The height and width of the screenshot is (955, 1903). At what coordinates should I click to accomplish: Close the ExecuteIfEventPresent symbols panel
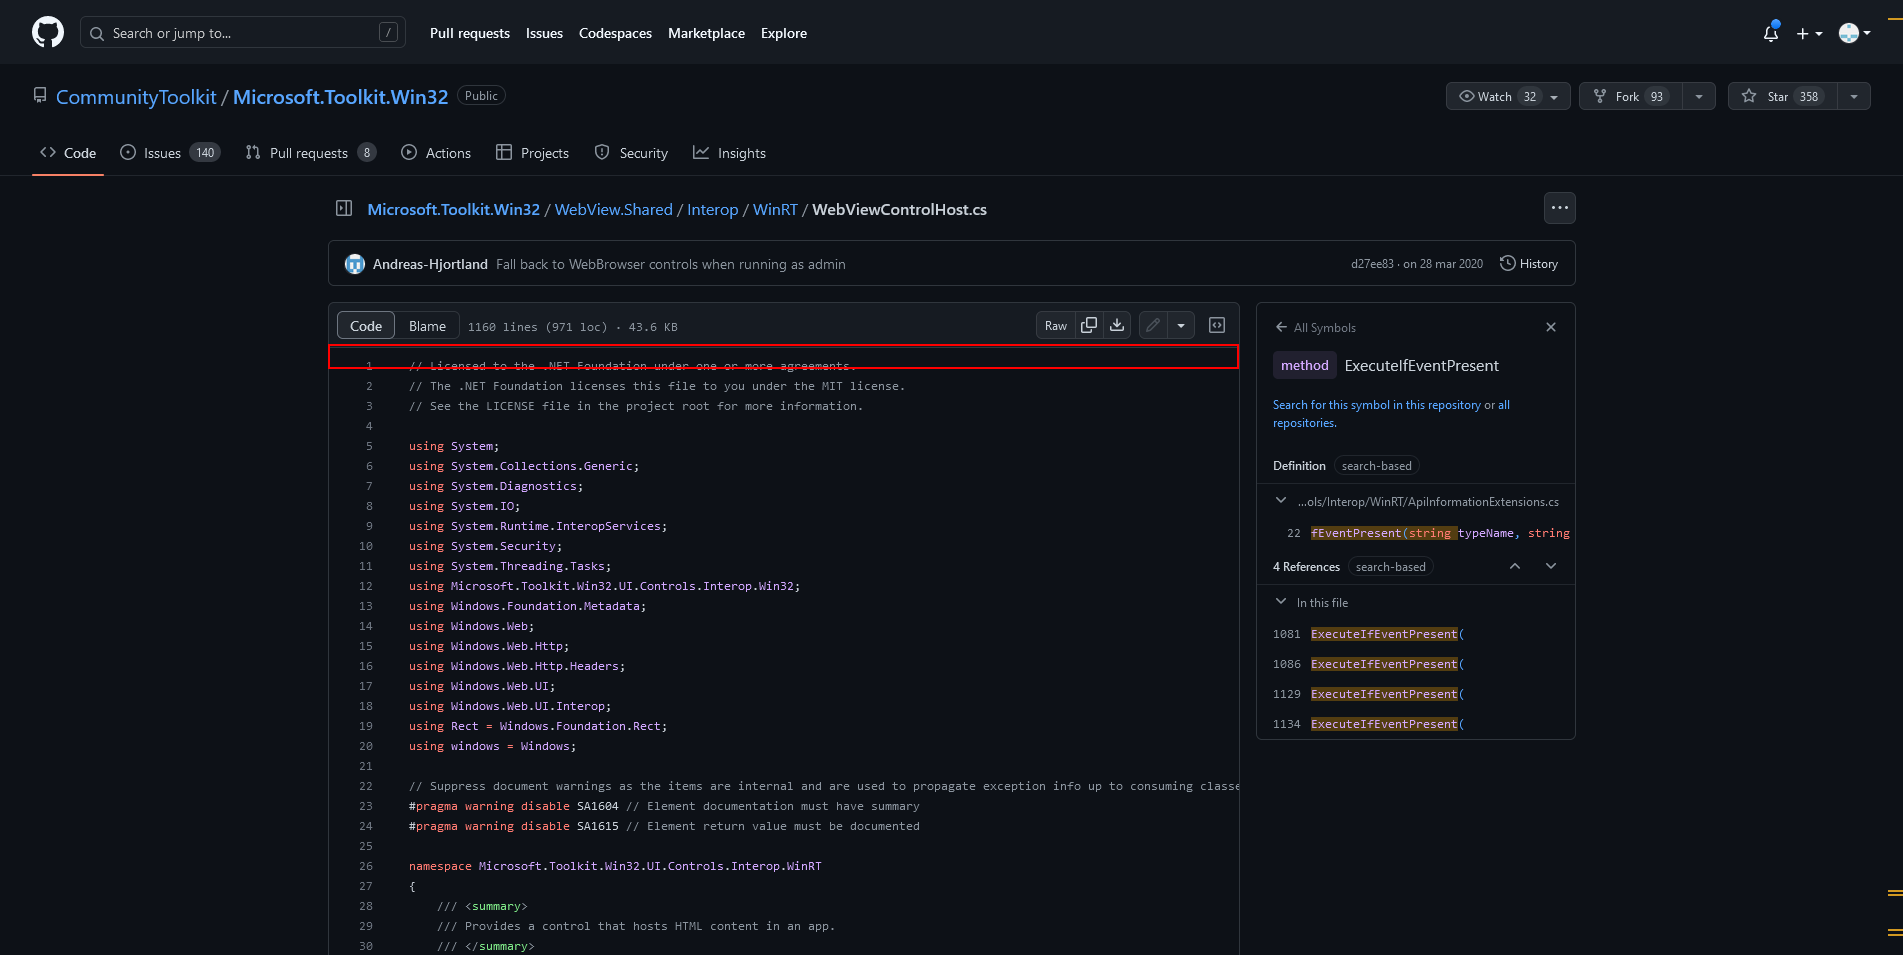(1551, 327)
